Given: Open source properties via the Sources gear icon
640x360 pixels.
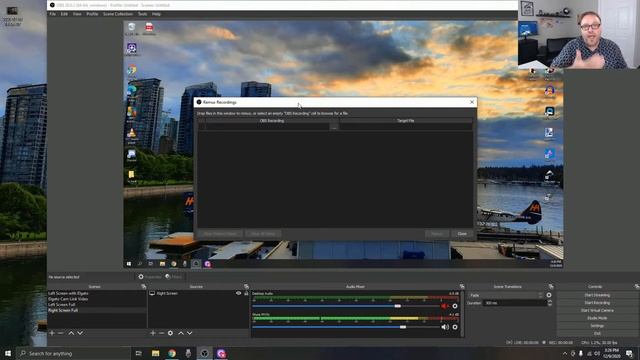Looking at the screenshot, I should [170, 333].
